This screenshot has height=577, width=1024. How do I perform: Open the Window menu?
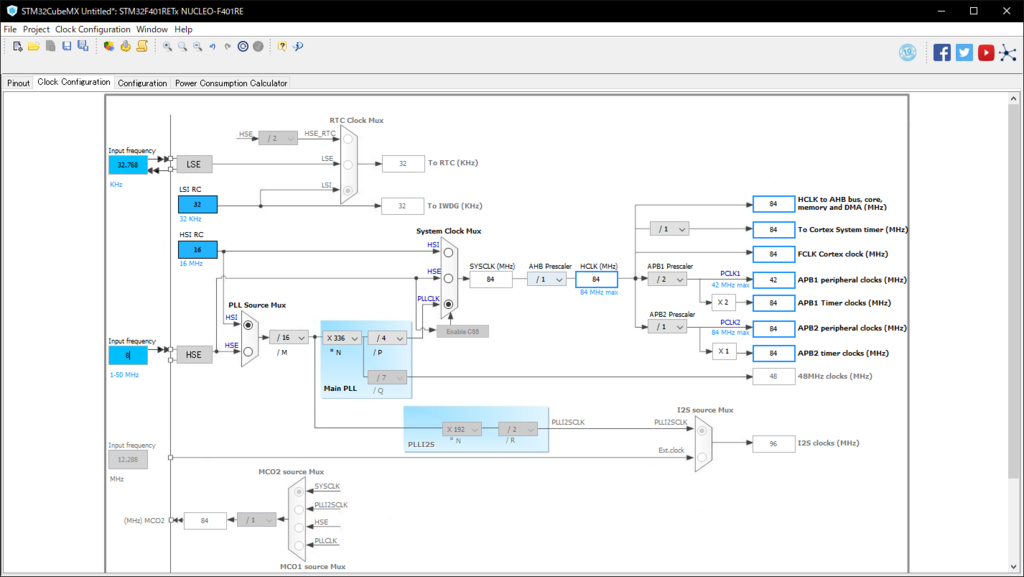pyautogui.click(x=152, y=29)
